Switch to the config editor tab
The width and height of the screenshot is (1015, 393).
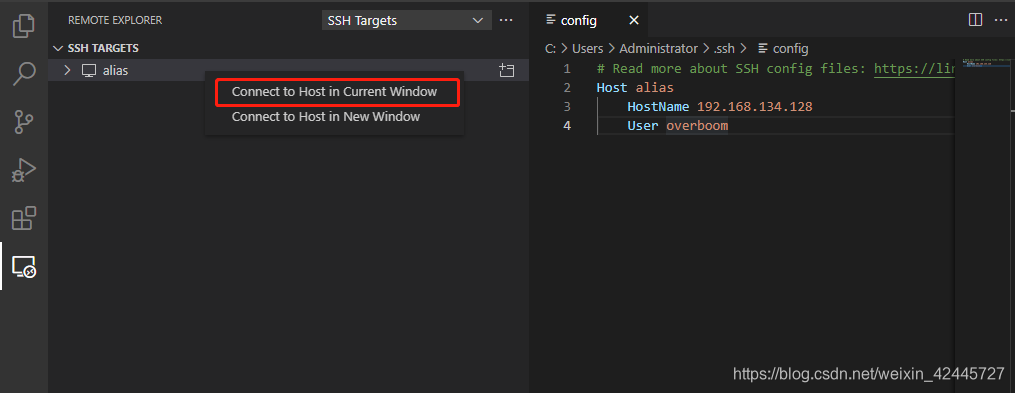point(579,20)
